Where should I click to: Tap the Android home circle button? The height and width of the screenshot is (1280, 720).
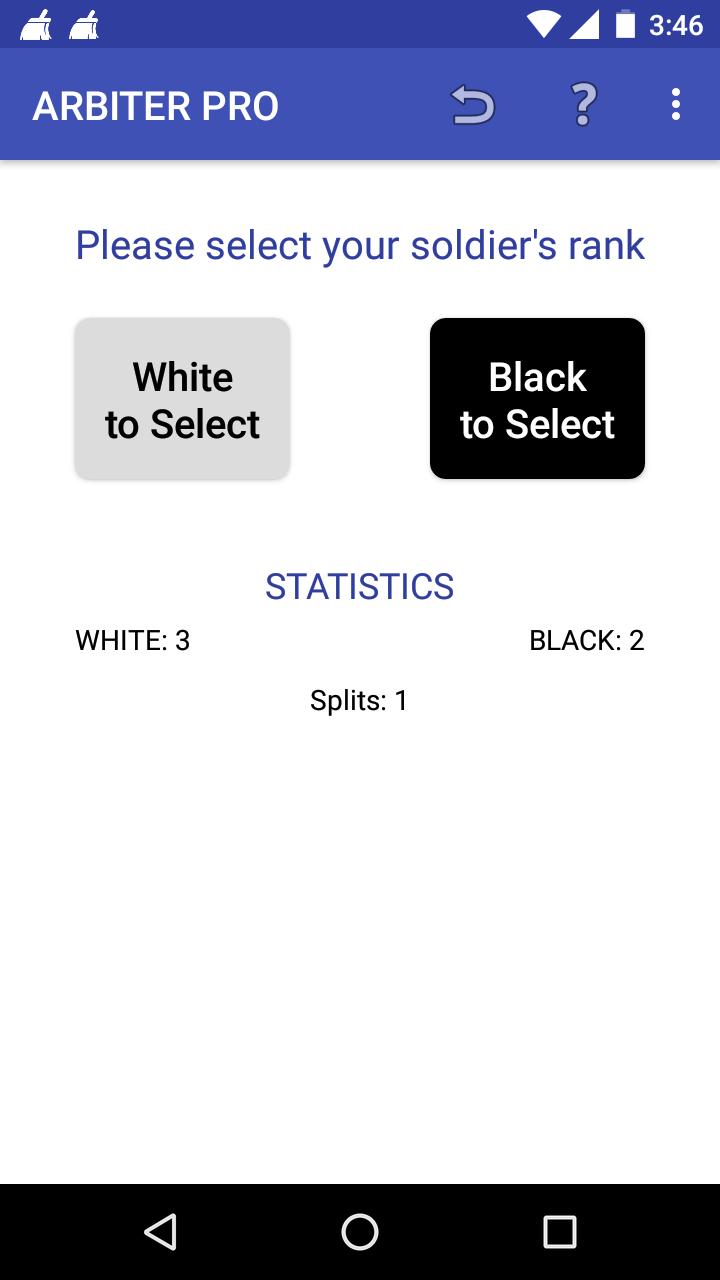pyautogui.click(x=360, y=1232)
